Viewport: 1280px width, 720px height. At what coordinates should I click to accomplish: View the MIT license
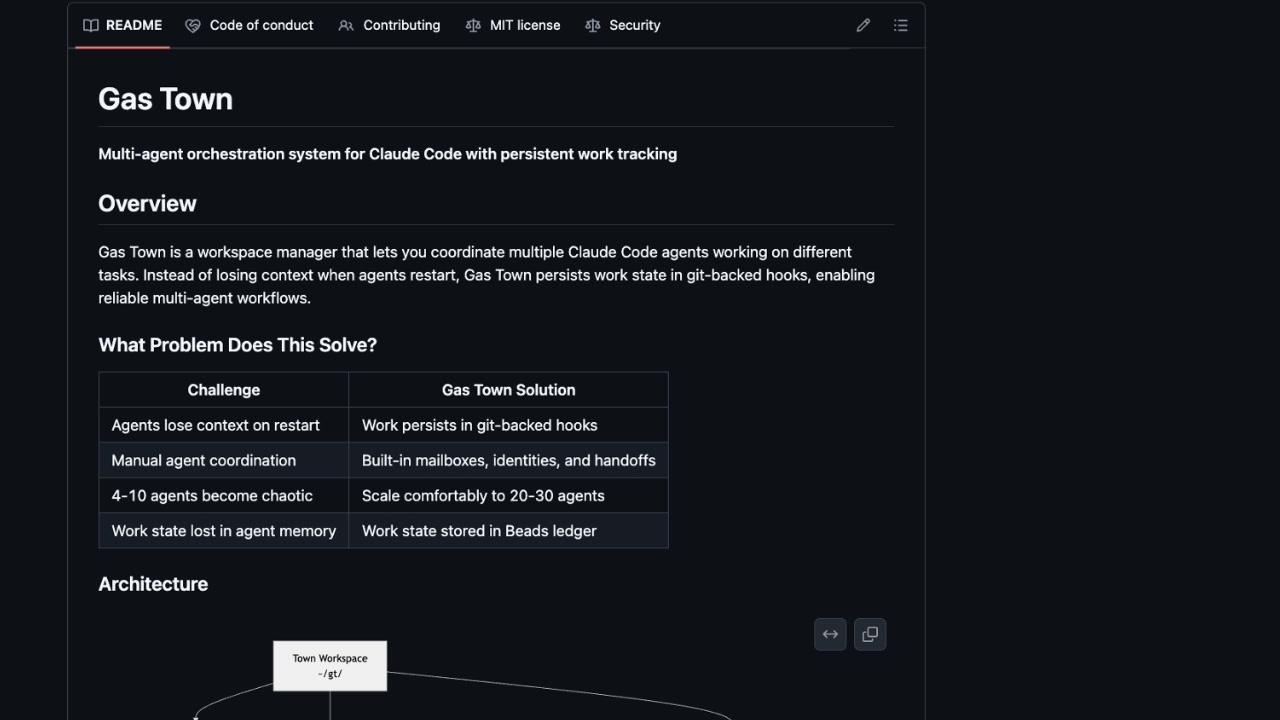point(524,25)
